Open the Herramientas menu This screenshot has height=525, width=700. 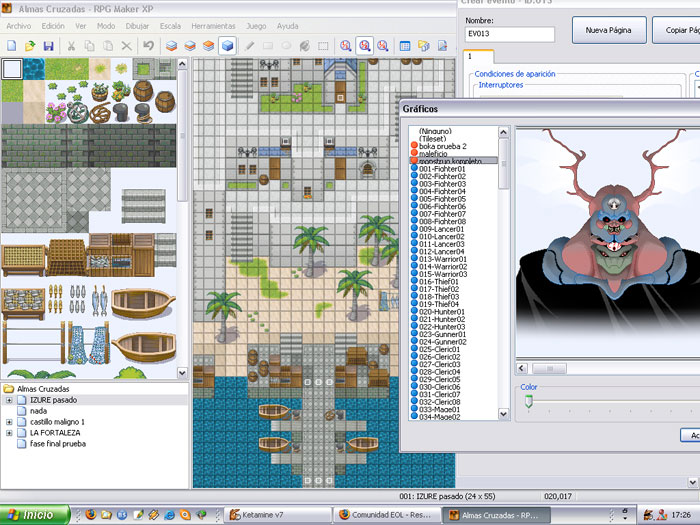coord(213,26)
